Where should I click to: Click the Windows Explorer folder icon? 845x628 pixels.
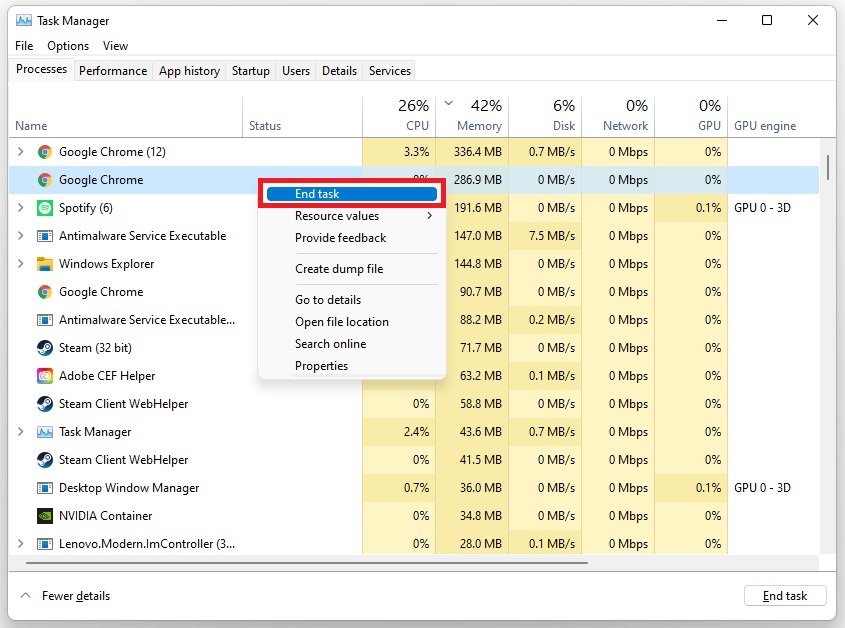click(44, 264)
